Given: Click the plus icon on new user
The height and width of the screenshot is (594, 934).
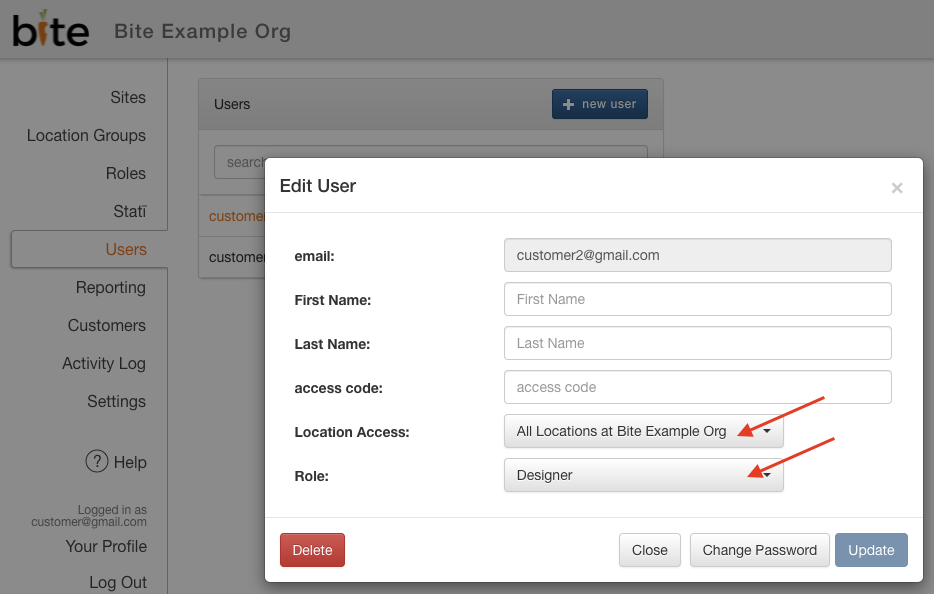Looking at the screenshot, I should click(x=568, y=104).
